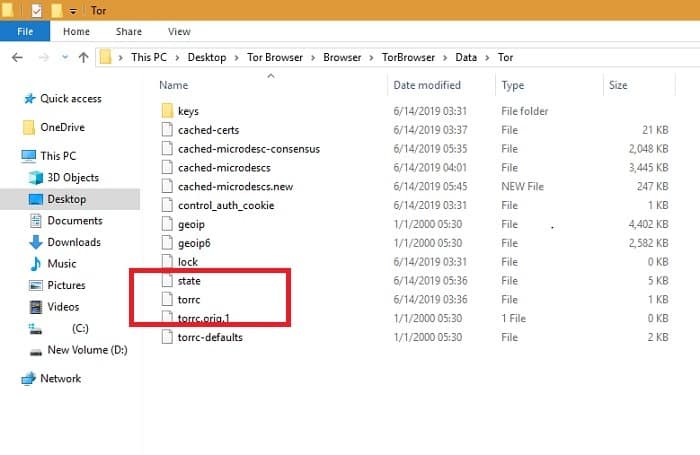
Task: Click the geoip file icon
Action: pyautogui.click(x=167, y=224)
